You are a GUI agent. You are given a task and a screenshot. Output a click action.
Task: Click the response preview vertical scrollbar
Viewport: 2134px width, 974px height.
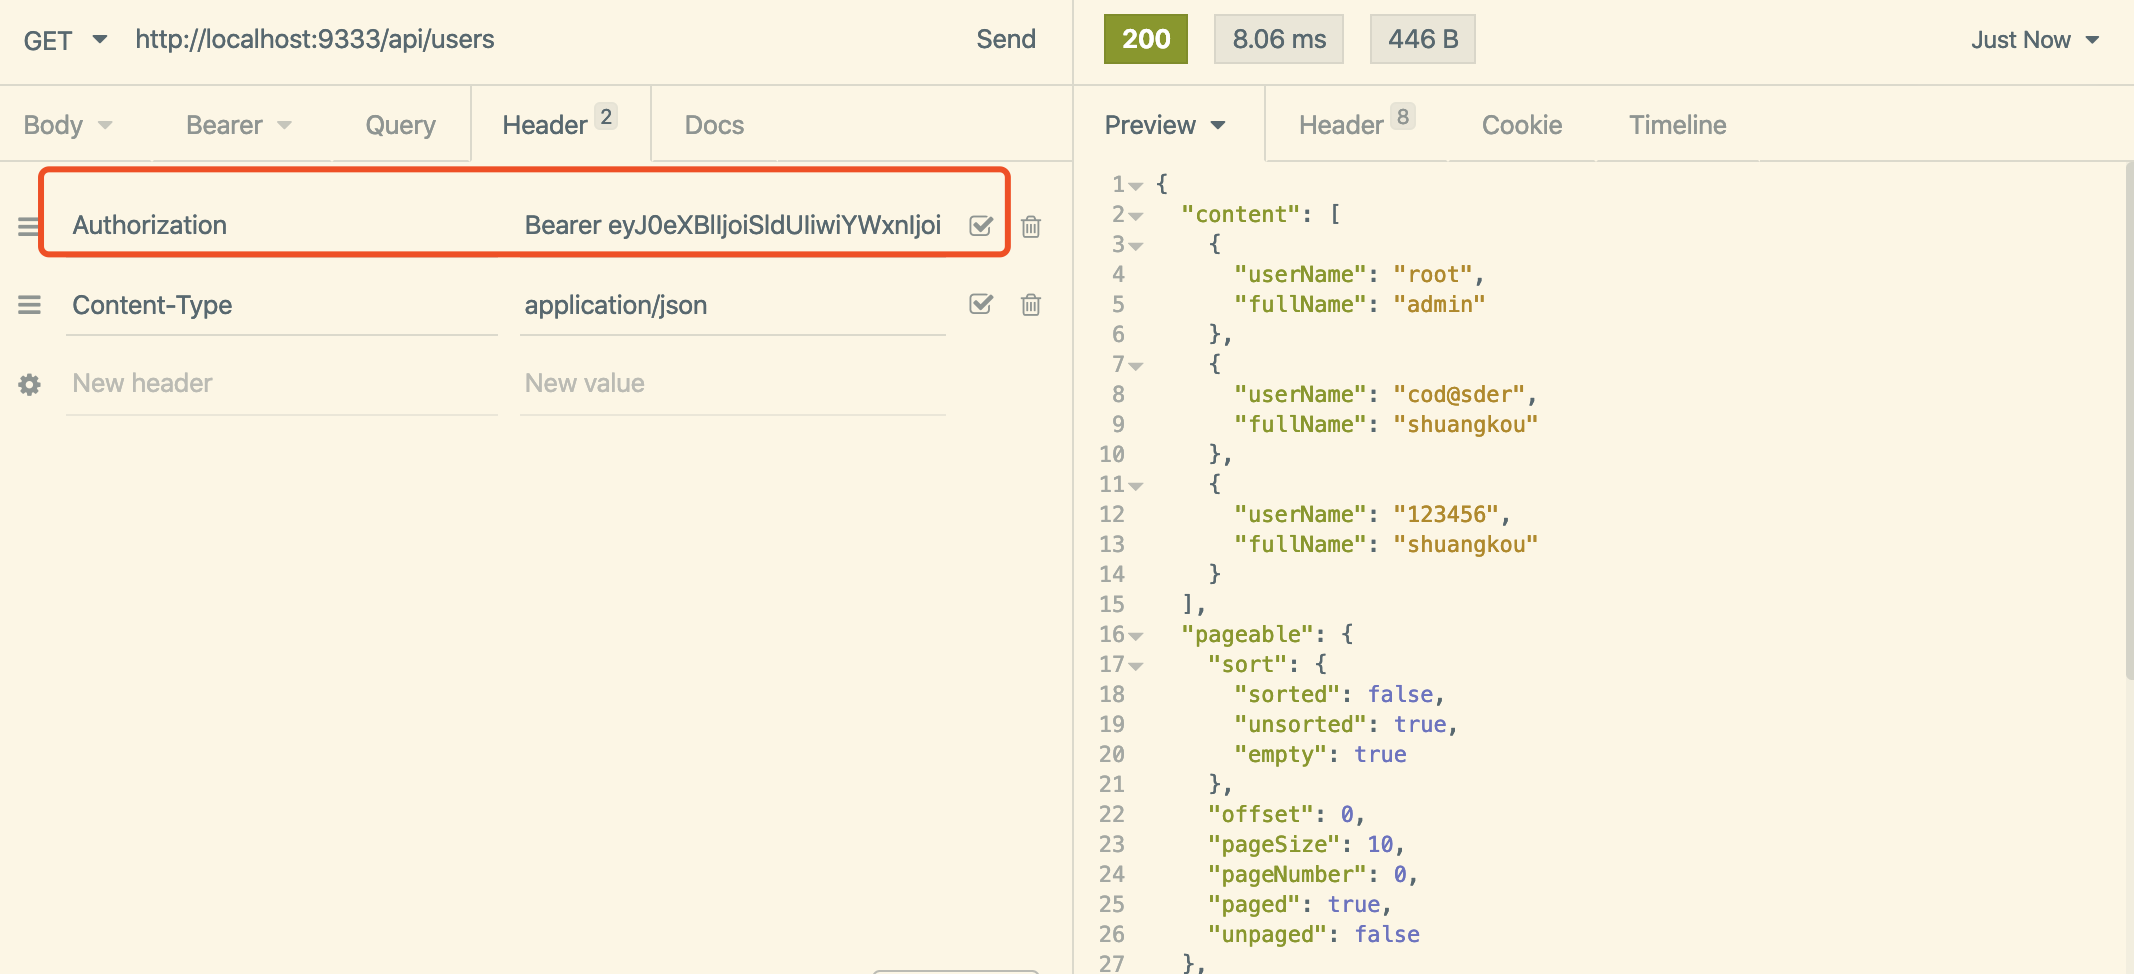coord(2129,420)
